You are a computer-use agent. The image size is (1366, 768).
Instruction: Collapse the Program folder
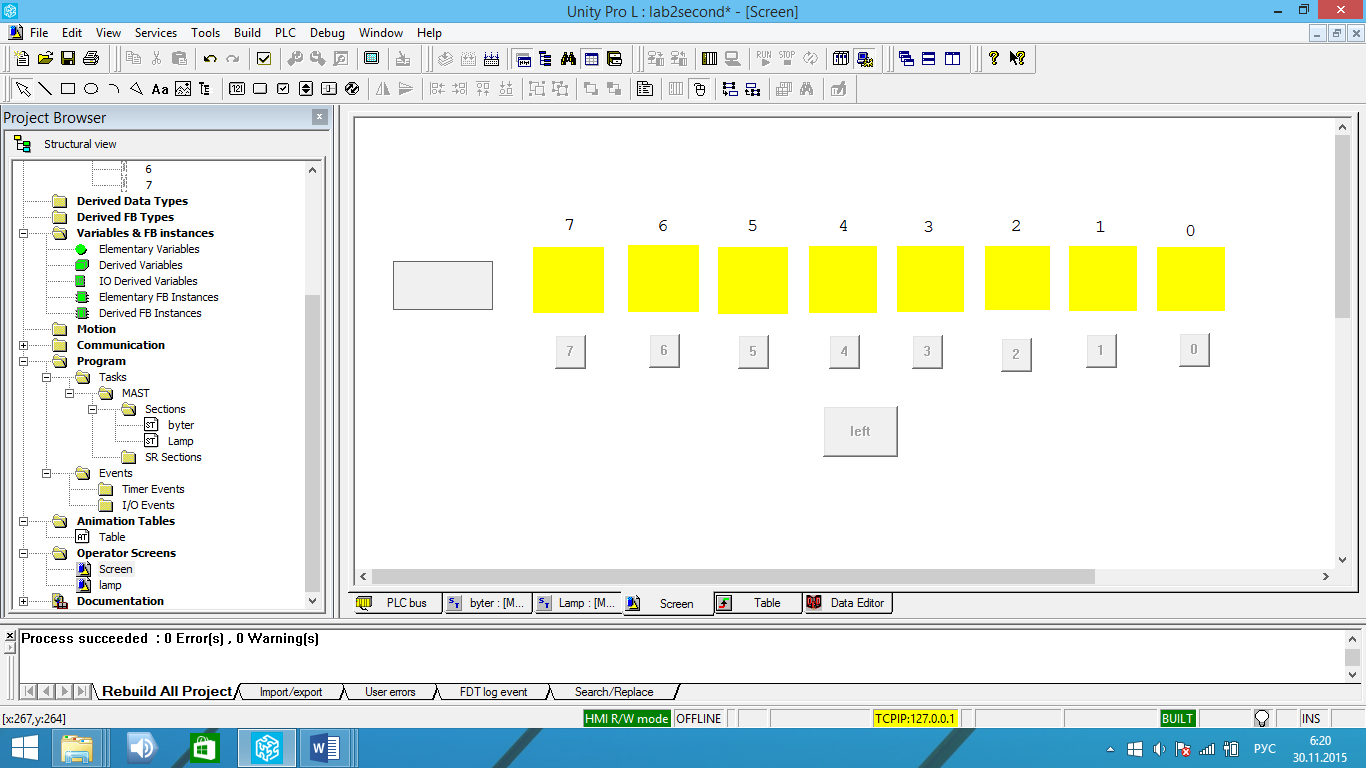pos(23,361)
